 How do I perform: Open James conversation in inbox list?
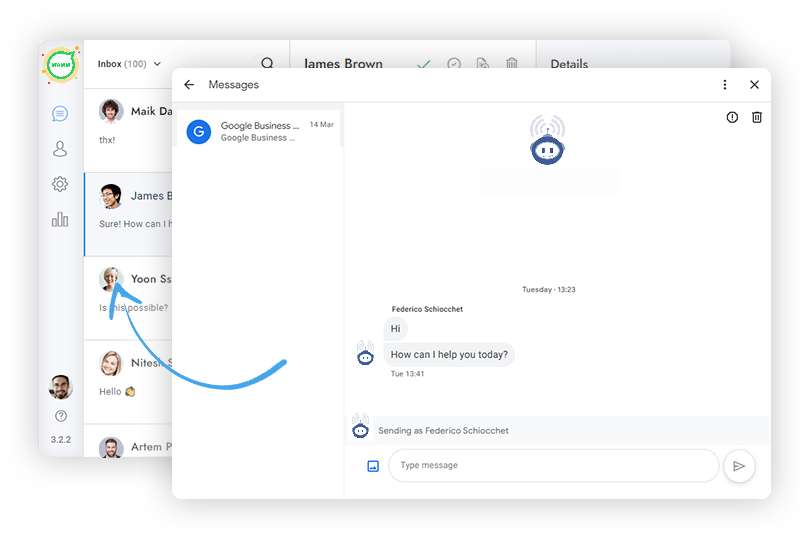128,214
